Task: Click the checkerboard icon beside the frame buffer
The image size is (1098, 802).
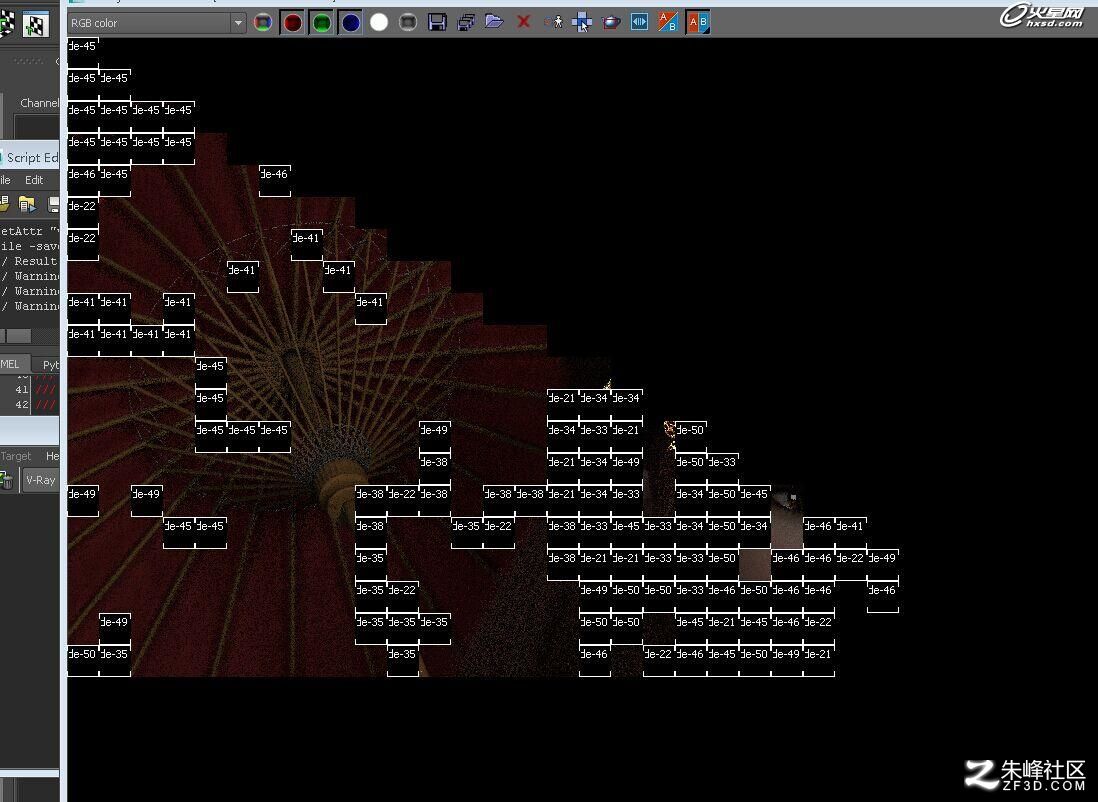Action: click(36, 25)
